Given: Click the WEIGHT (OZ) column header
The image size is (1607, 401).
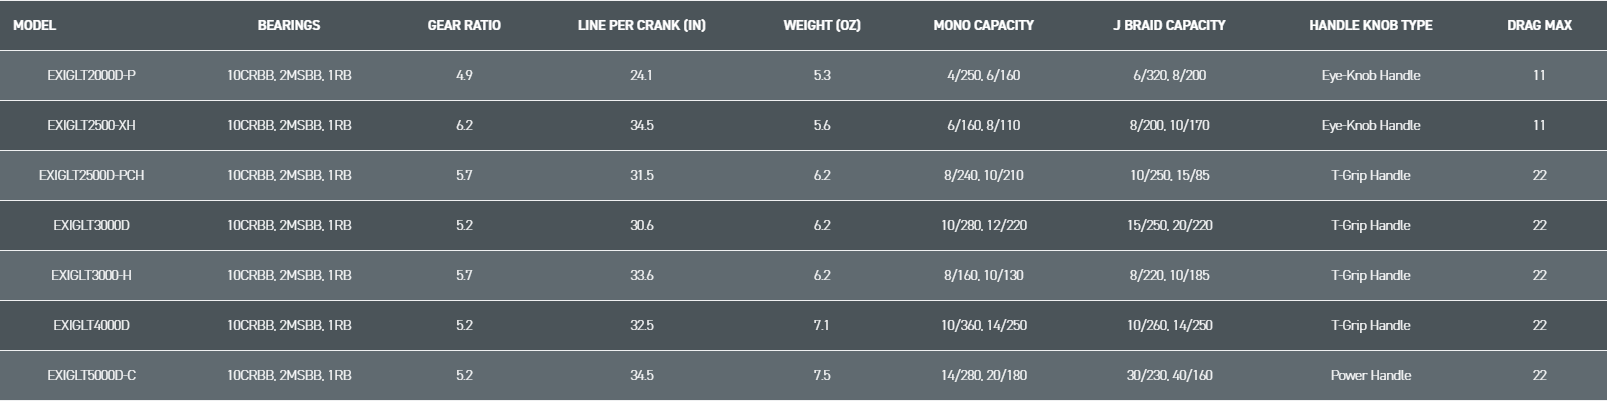Looking at the screenshot, I should [x=822, y=25].
